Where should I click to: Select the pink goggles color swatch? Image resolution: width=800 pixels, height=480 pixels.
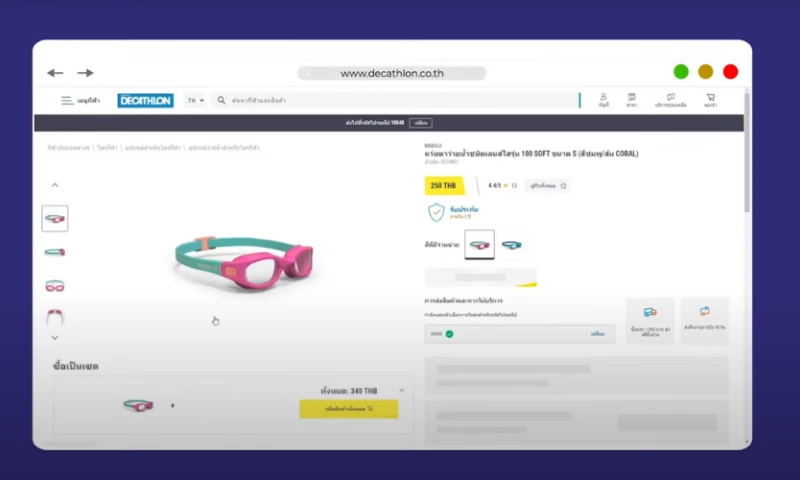coord(480,245)
